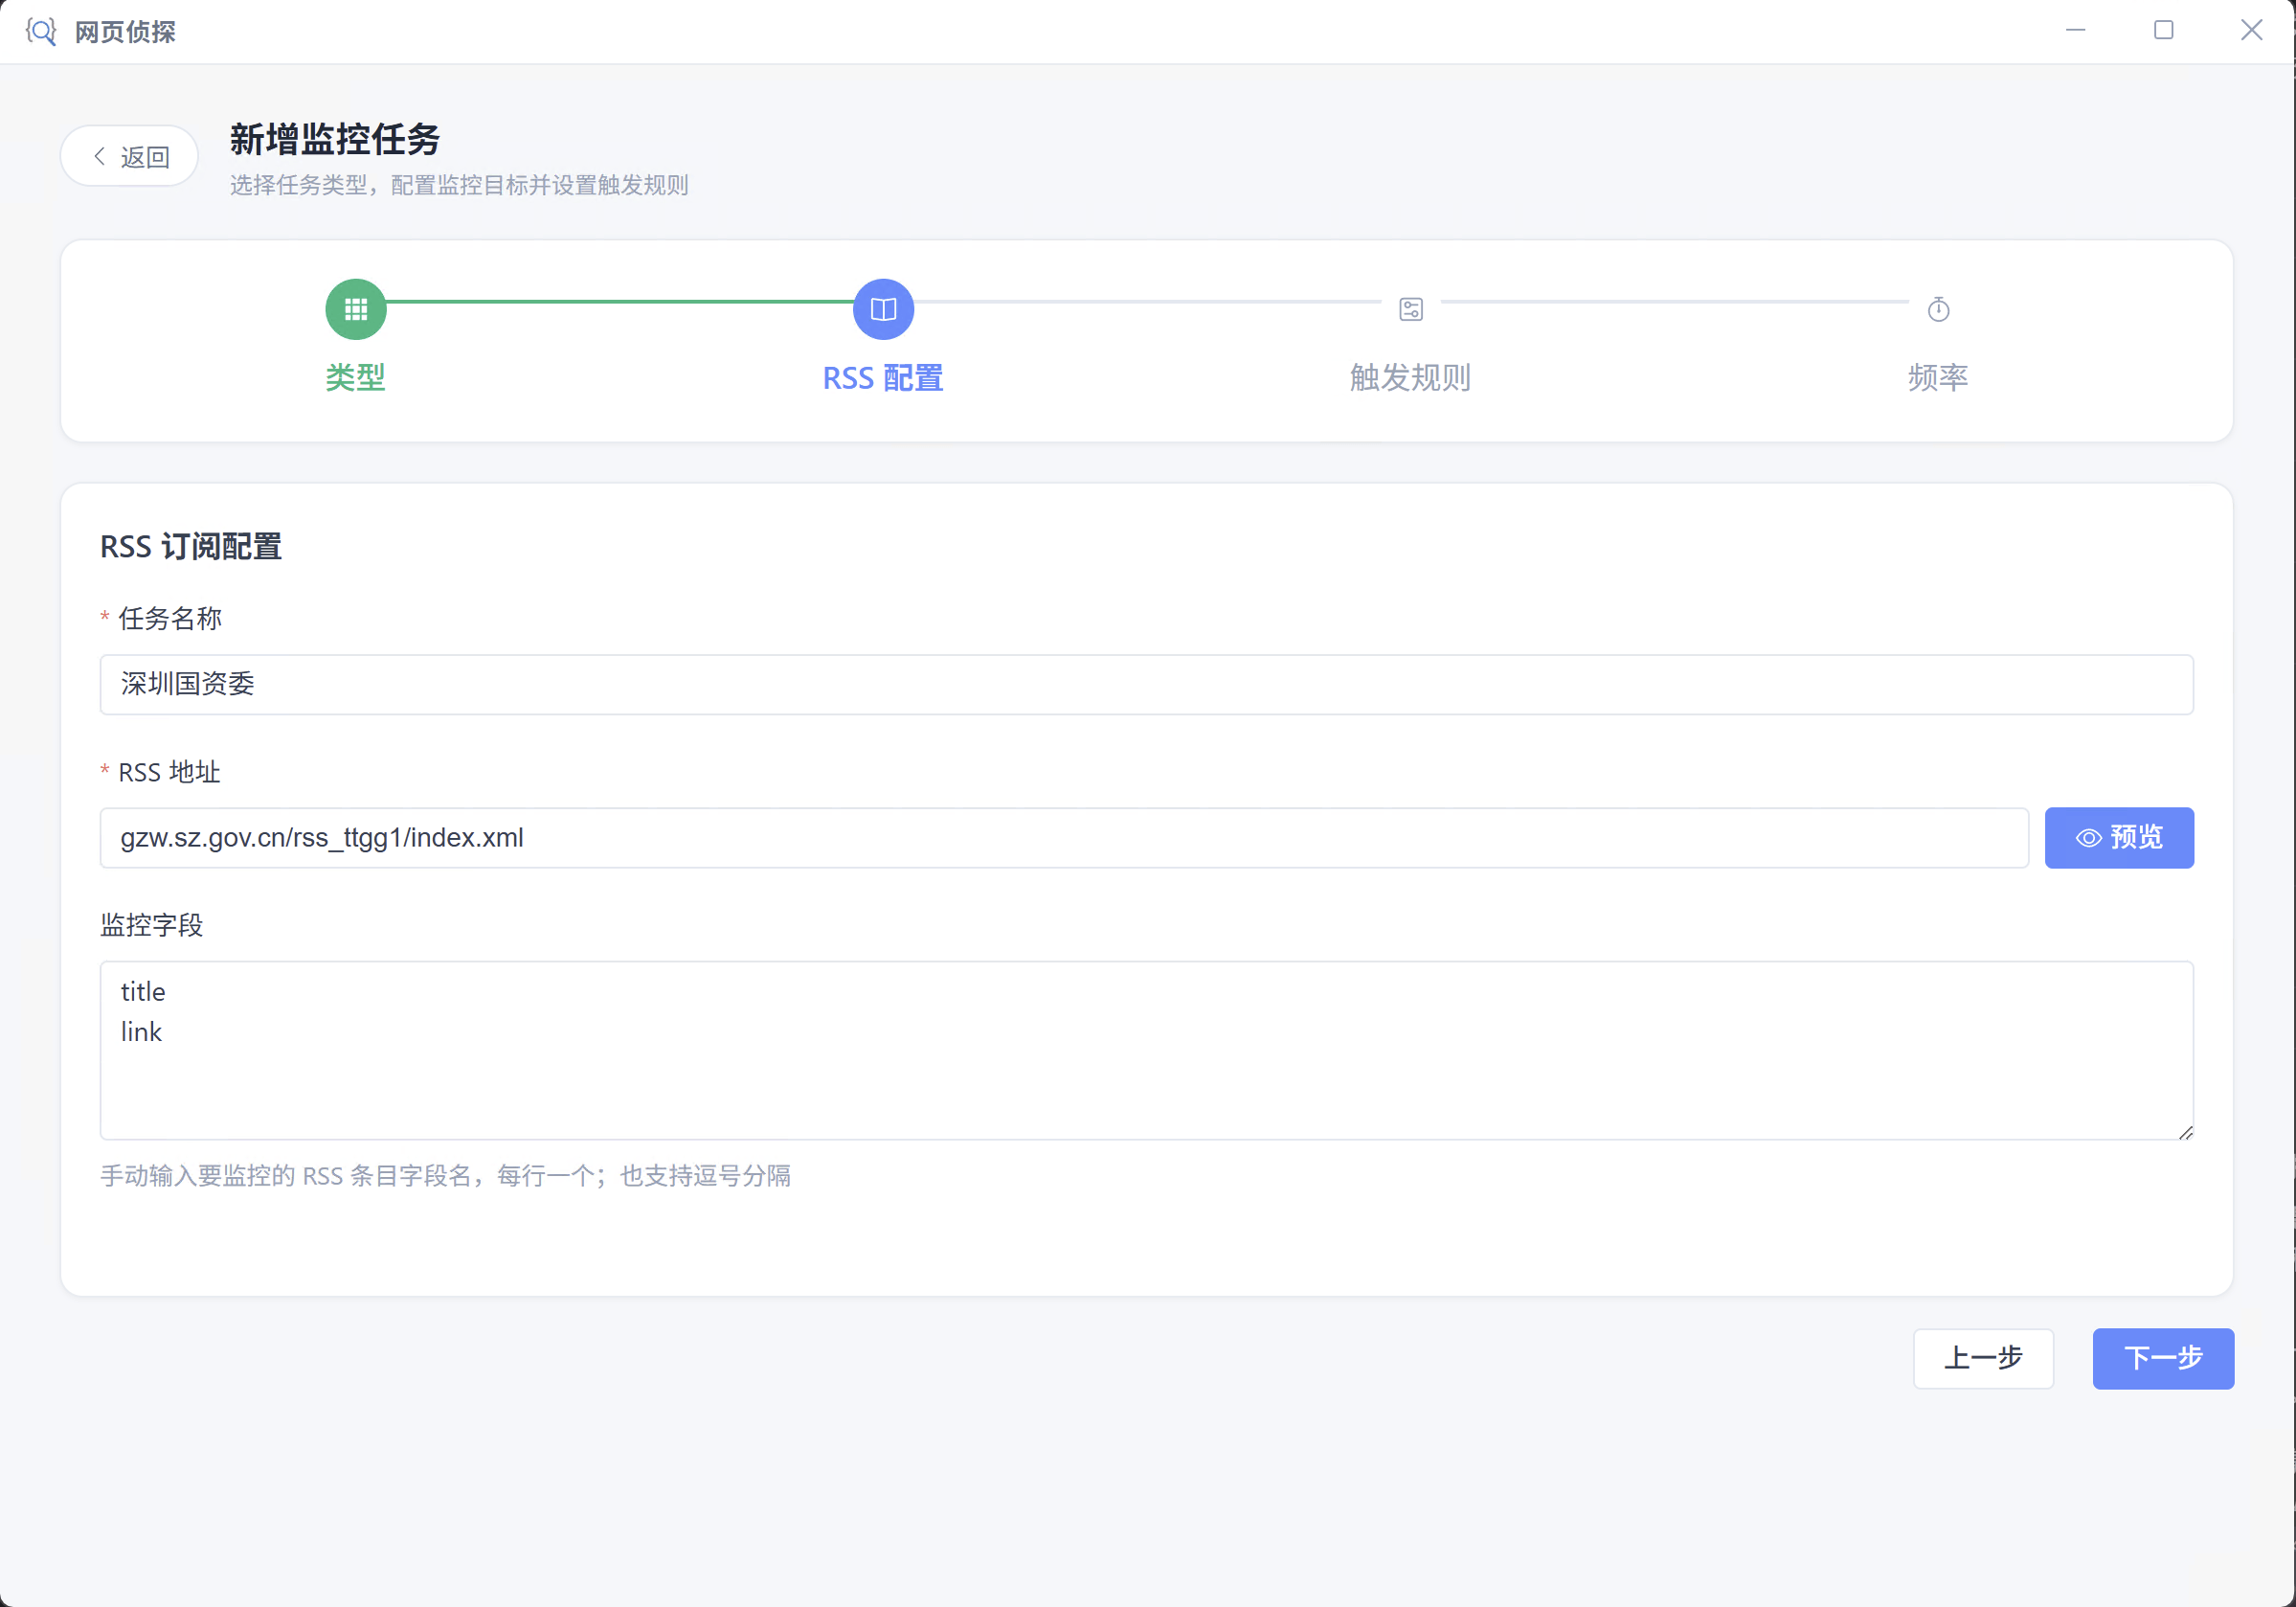Click inside the 监控字段 textarea

click(x=1147, y=1050)
